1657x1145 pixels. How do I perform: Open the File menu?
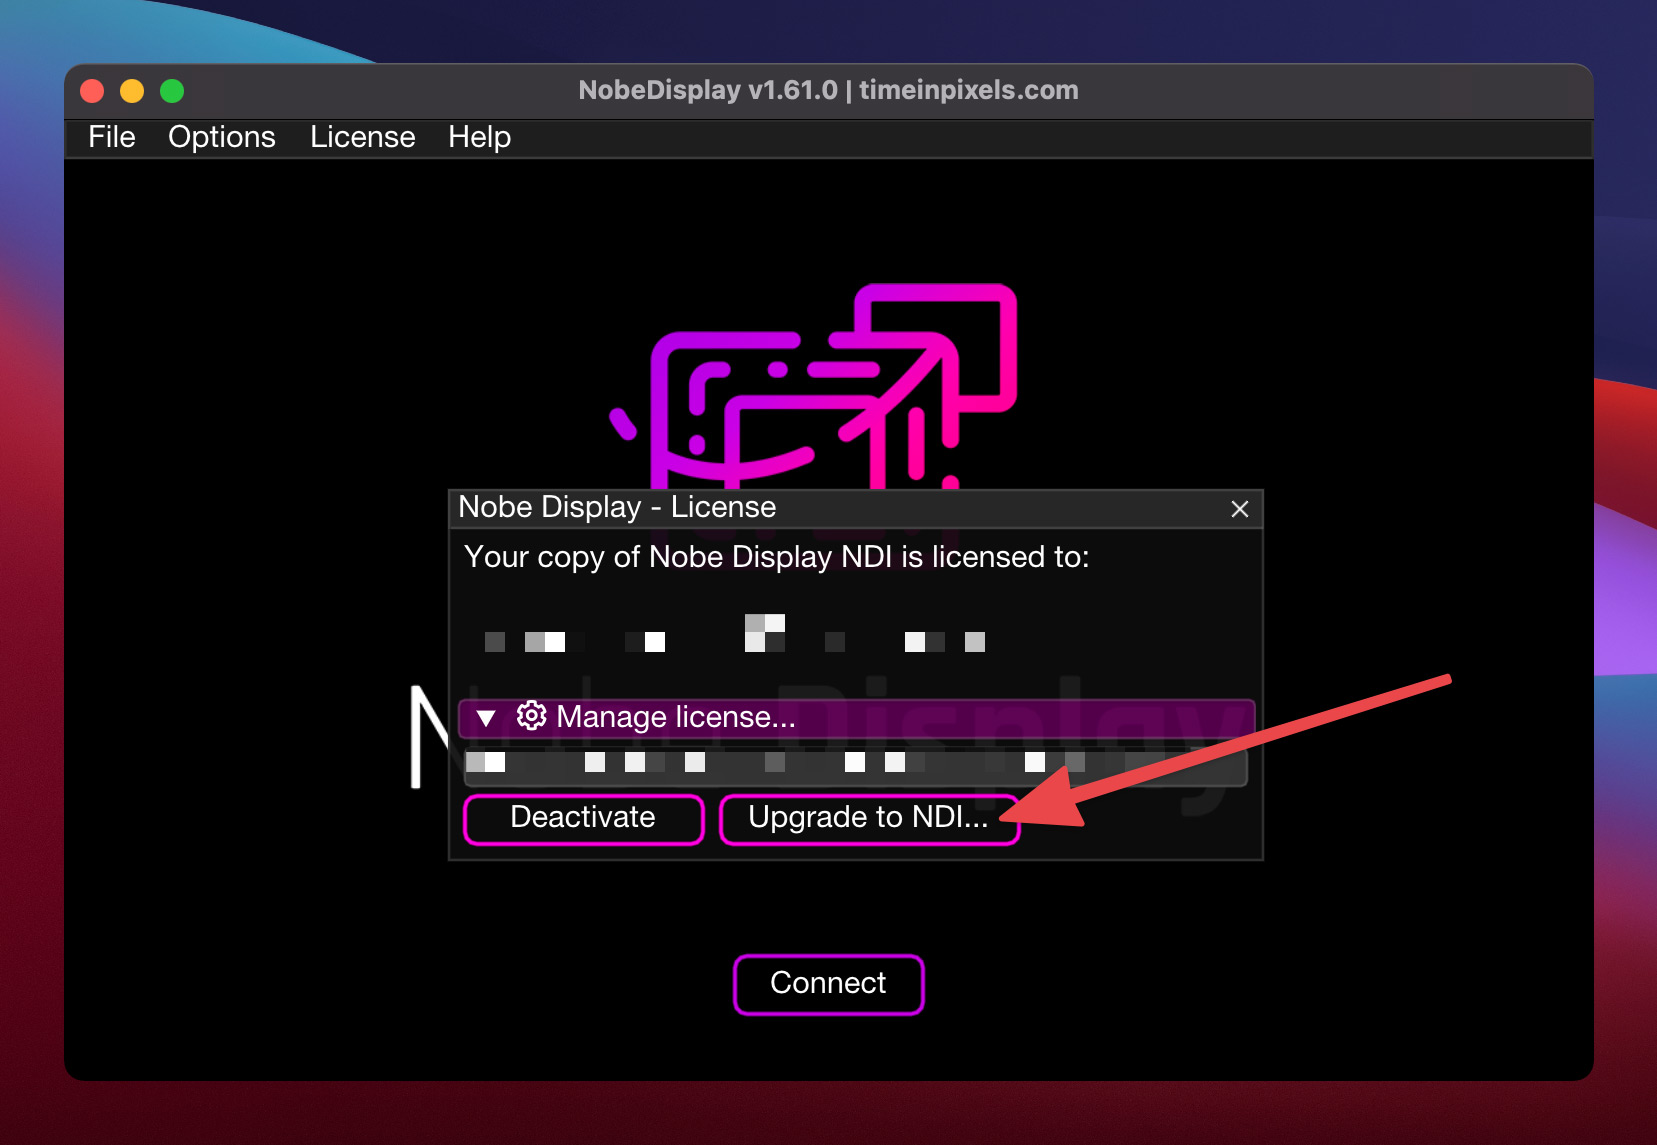coord(111,137)
